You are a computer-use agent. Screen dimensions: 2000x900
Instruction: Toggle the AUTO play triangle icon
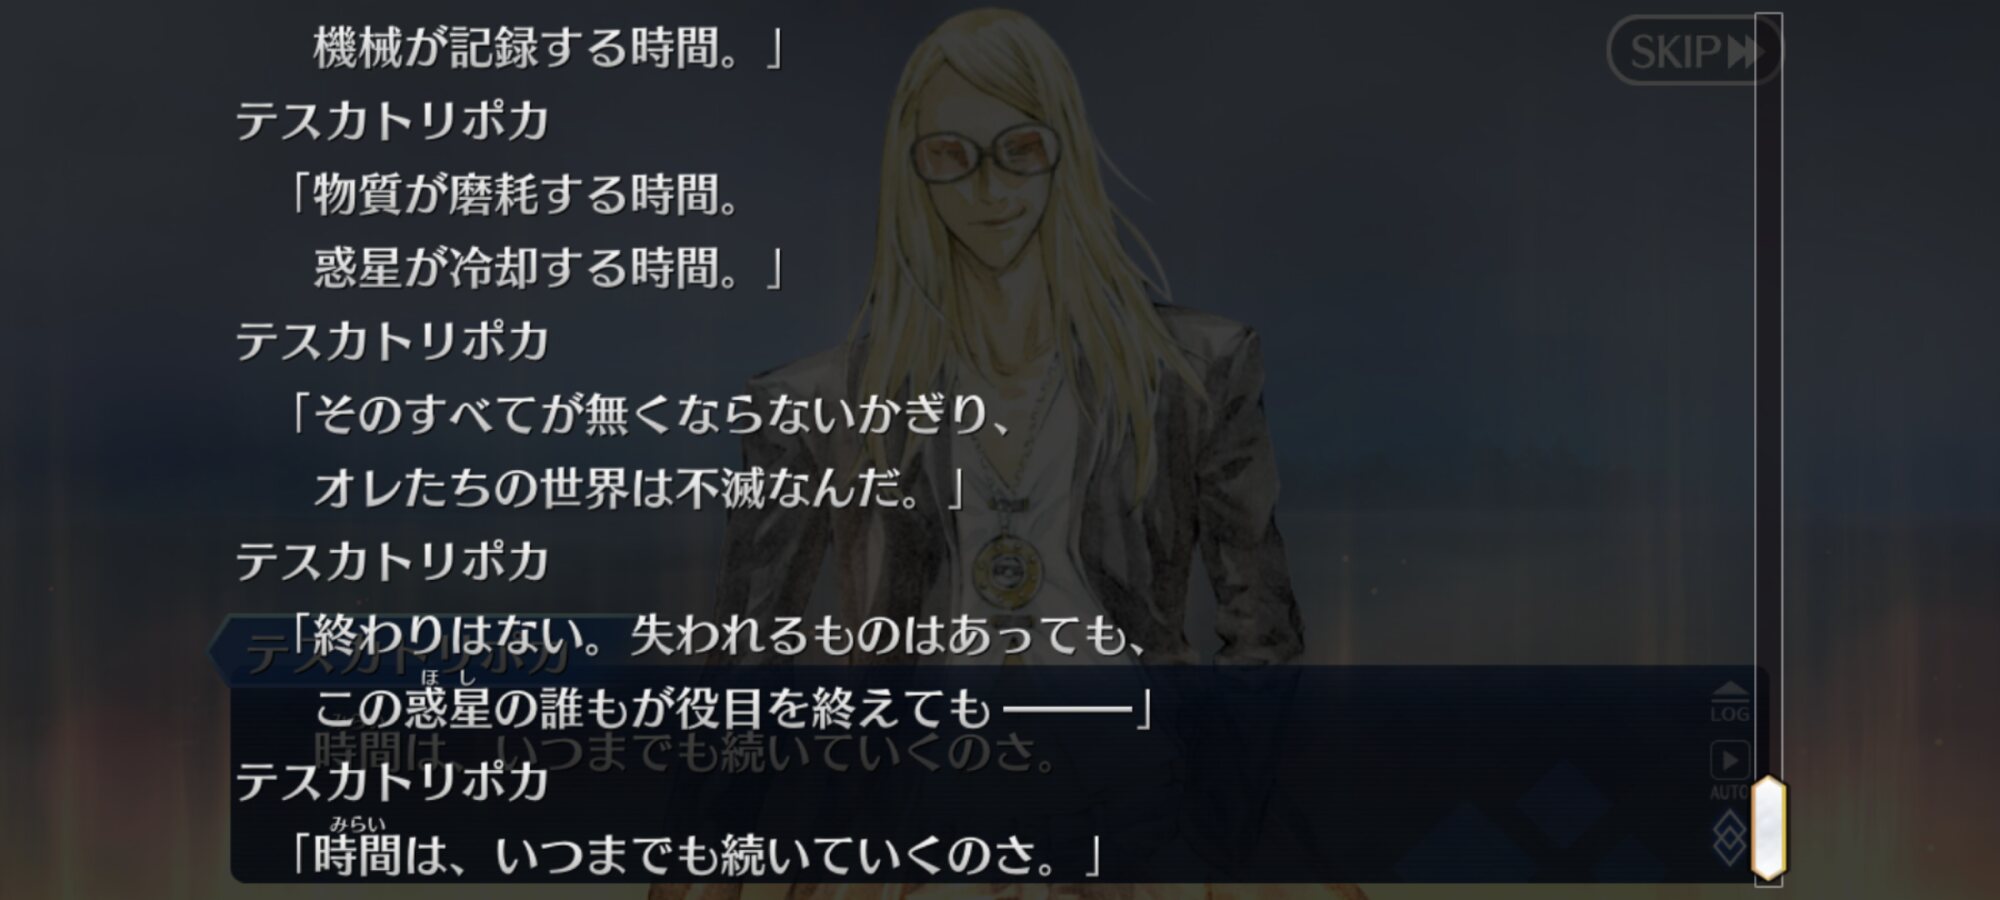(x=1730, y=770)
